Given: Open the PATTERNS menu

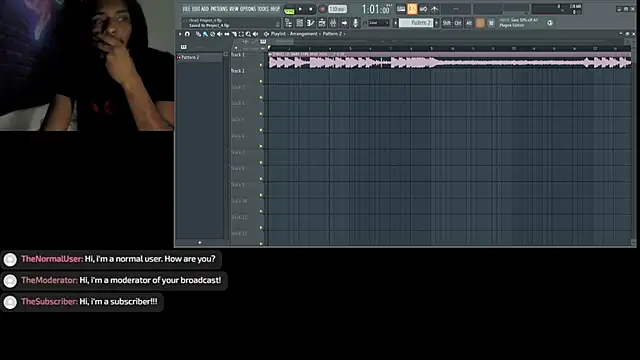Looking at the screenshot, I should click(219, 9).
